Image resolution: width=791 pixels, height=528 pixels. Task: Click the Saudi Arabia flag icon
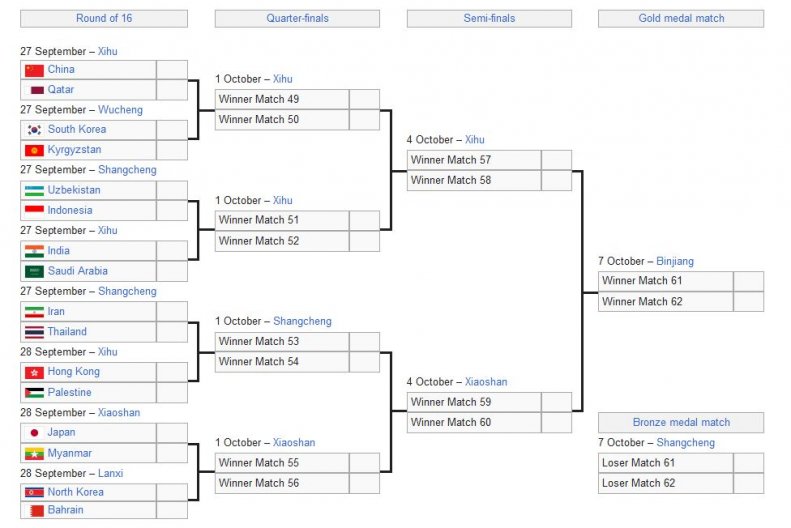34,271
